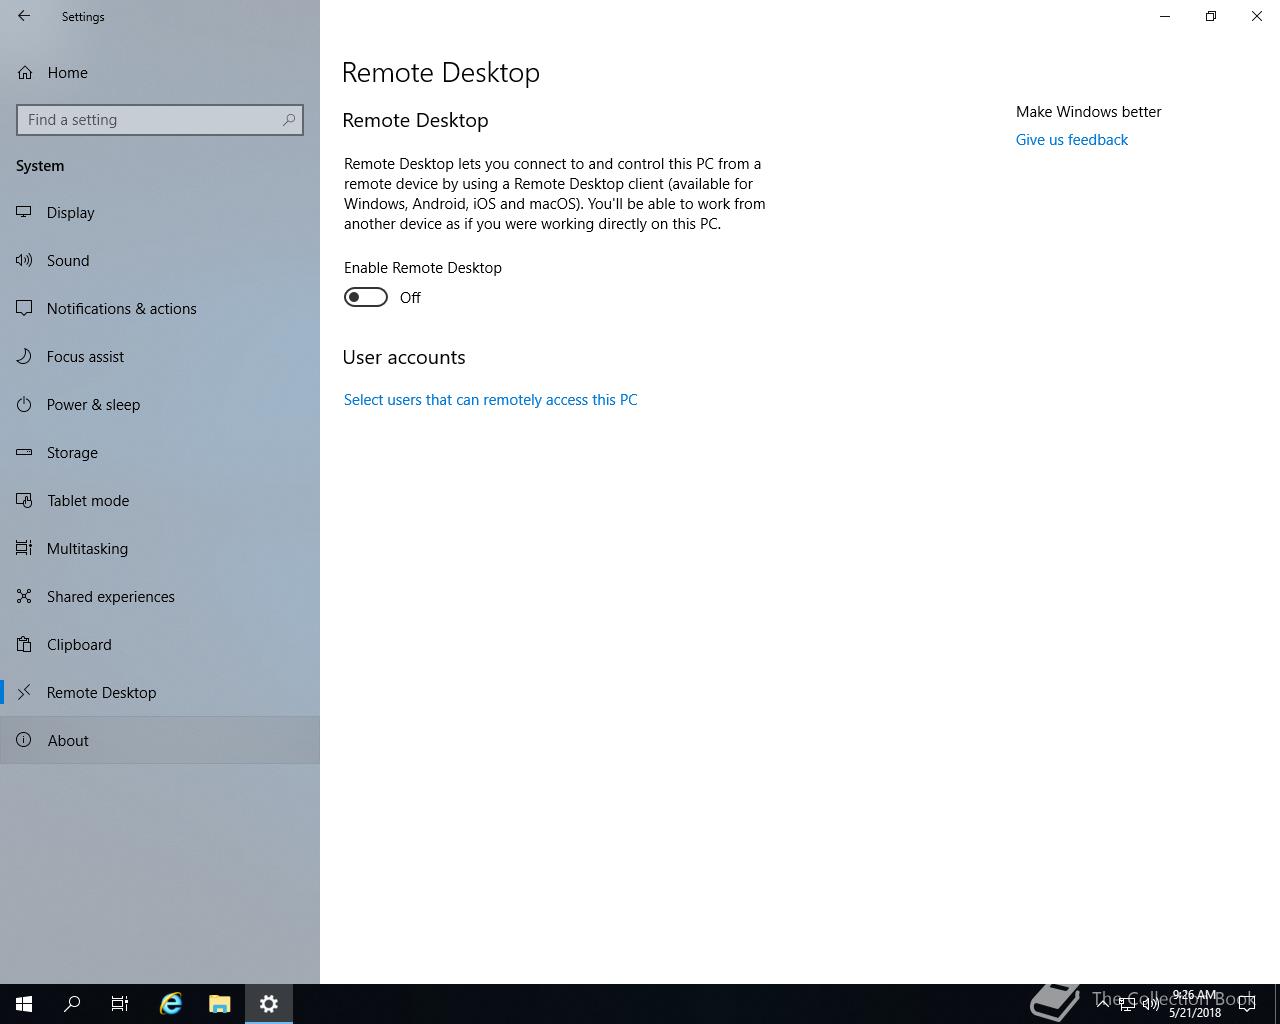Open Multitasking settings
Image resolution: width=1280 pixels, height=1024 pixels.
tap(160, 548)
